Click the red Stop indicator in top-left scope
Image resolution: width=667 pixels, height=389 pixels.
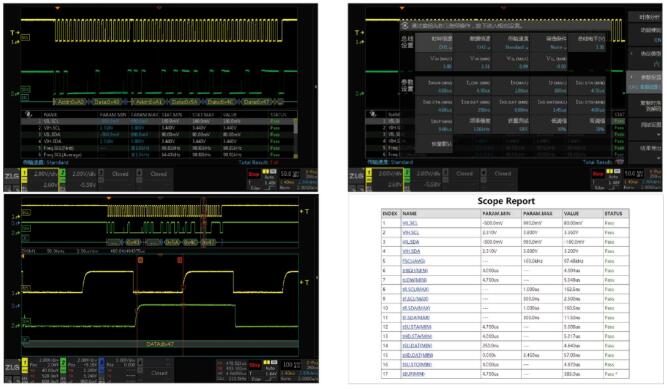pyautogui.click(x=254, y=174)
